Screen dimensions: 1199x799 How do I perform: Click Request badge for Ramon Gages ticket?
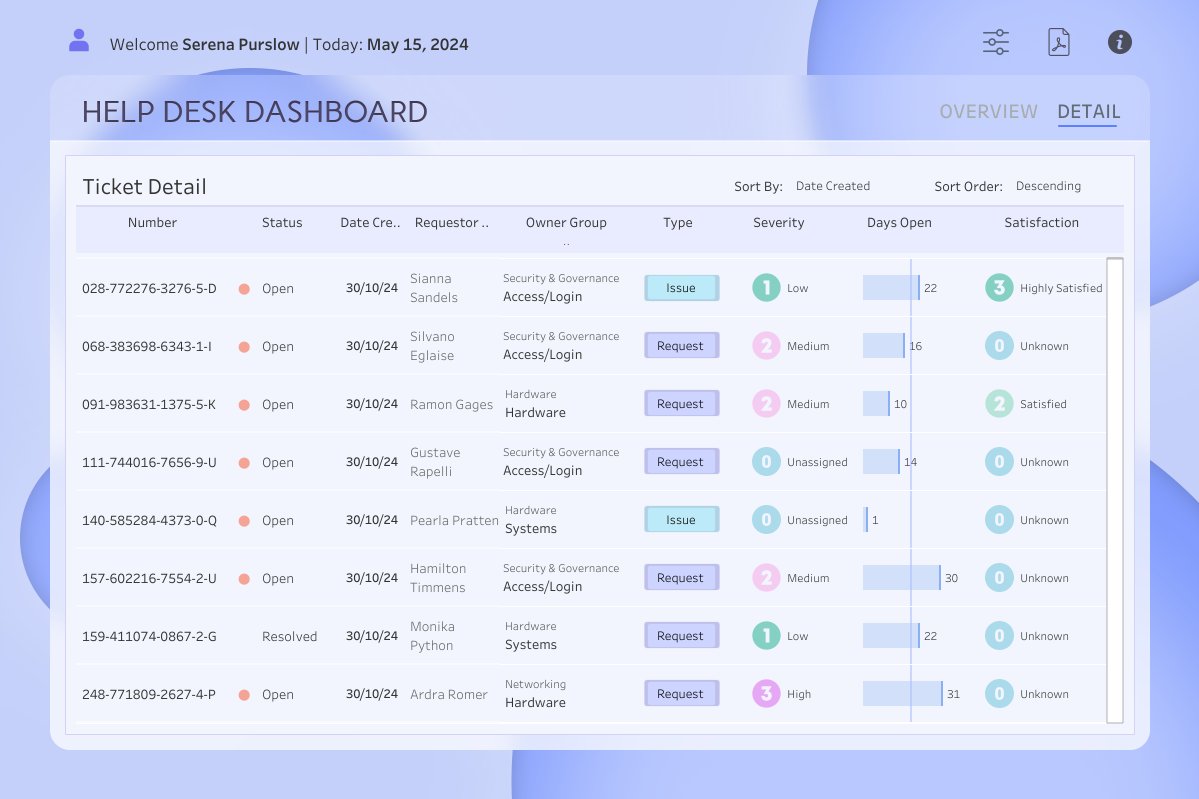click(x=681, y=404)
